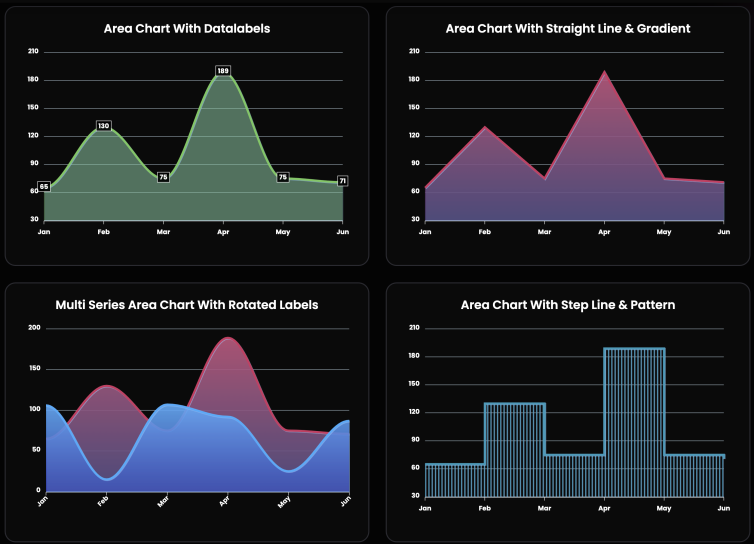Click the Mar axis label in step line chart
Image resolution: width=754 pixels, height=544 pixels.
[x=544, y=508]
